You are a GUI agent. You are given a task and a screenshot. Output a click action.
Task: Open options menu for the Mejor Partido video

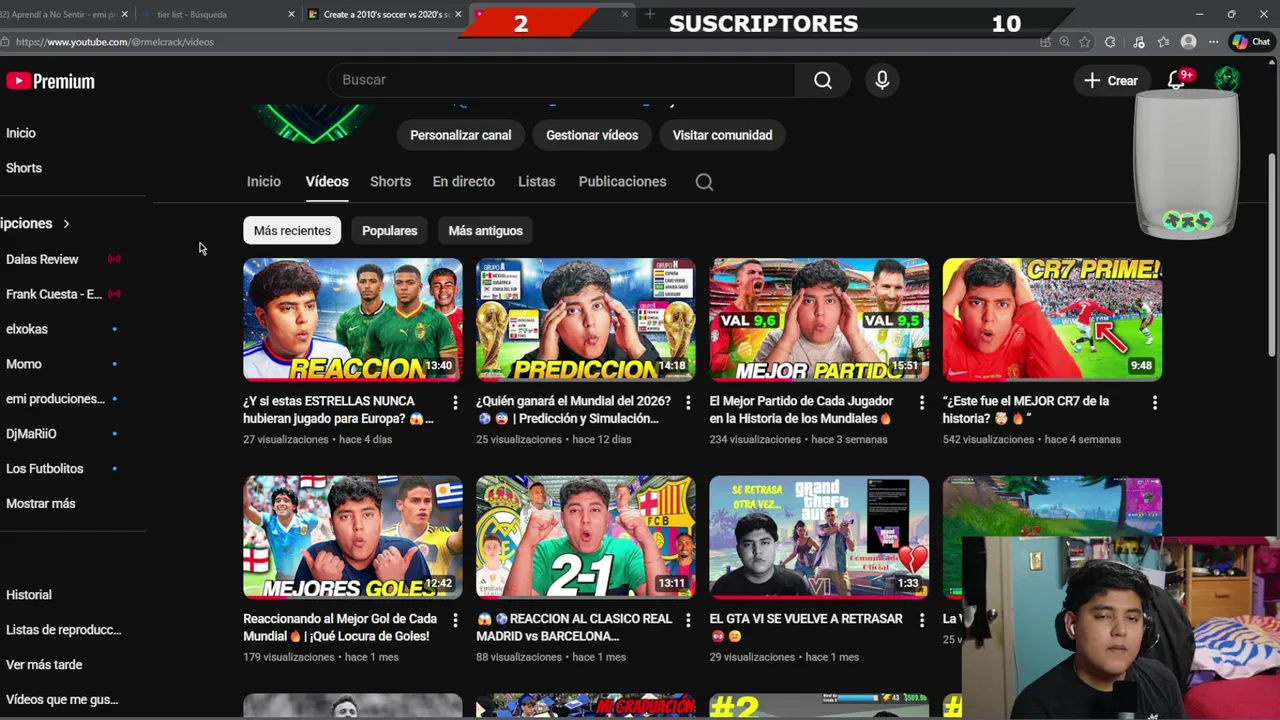click(922, 402)
